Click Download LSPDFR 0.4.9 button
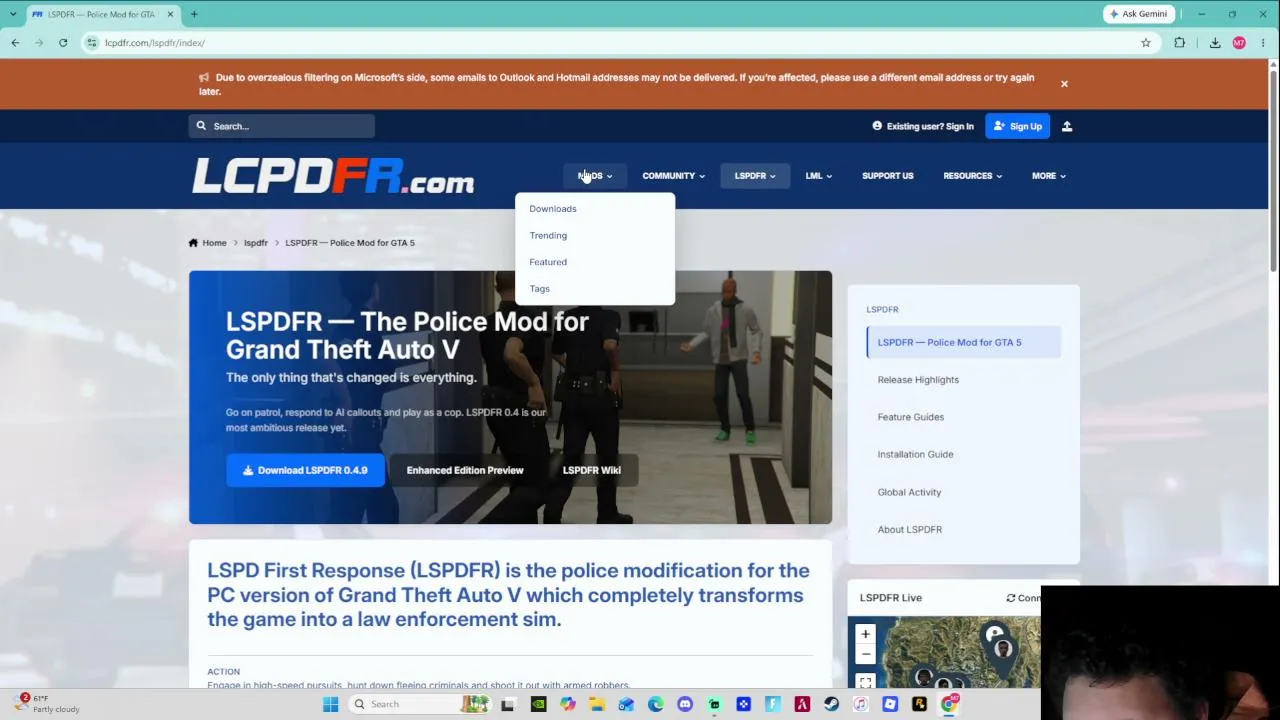Image resolution: width=1280 pixels, height=720 pixels. tap(305, 470)
